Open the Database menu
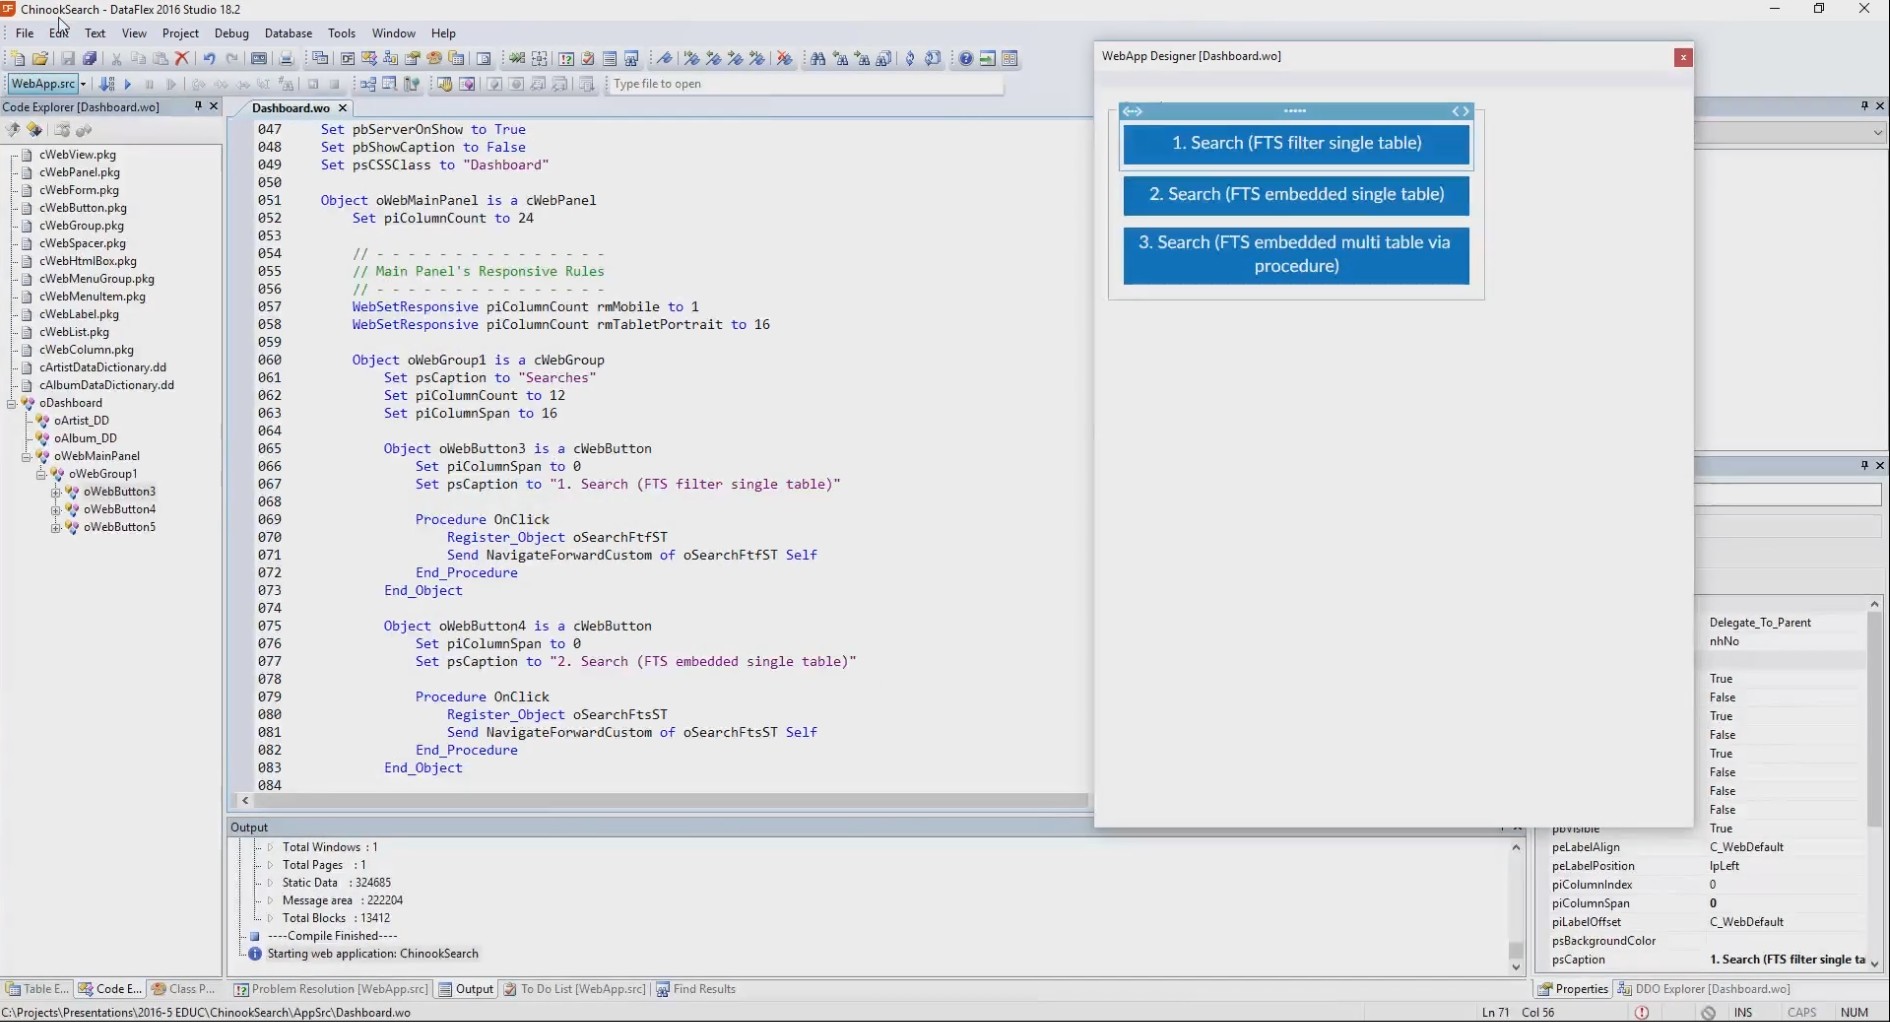 click(288, 33)
